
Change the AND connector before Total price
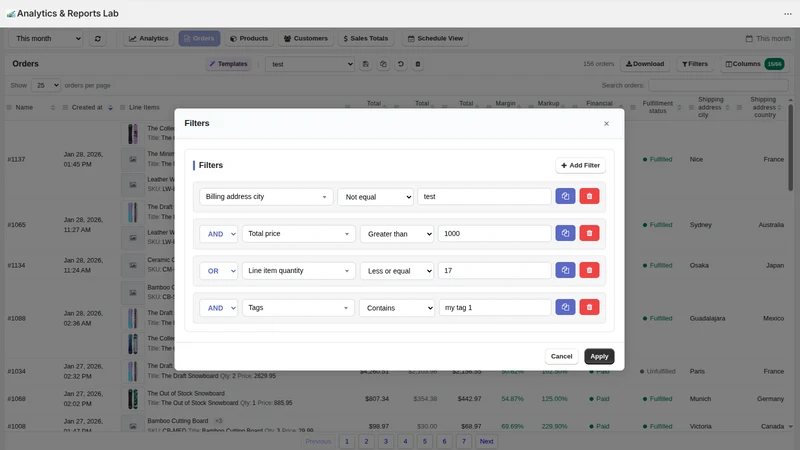218,234
